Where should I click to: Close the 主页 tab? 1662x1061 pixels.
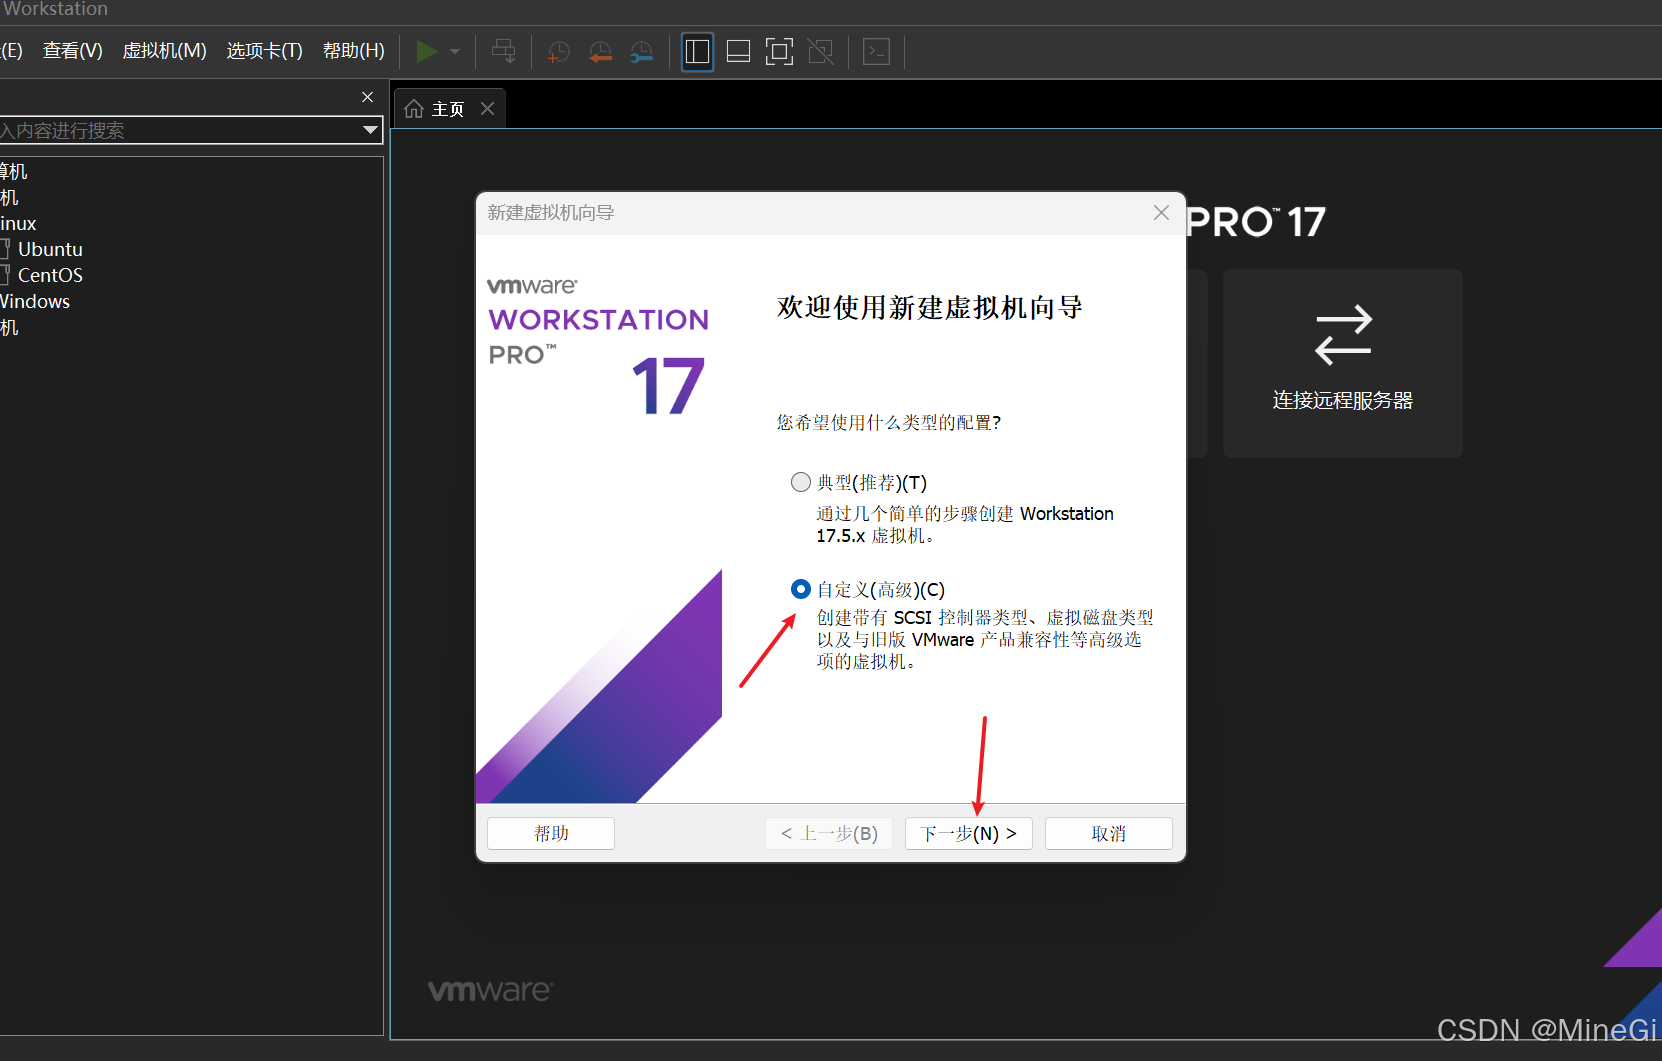coord(488,108)
